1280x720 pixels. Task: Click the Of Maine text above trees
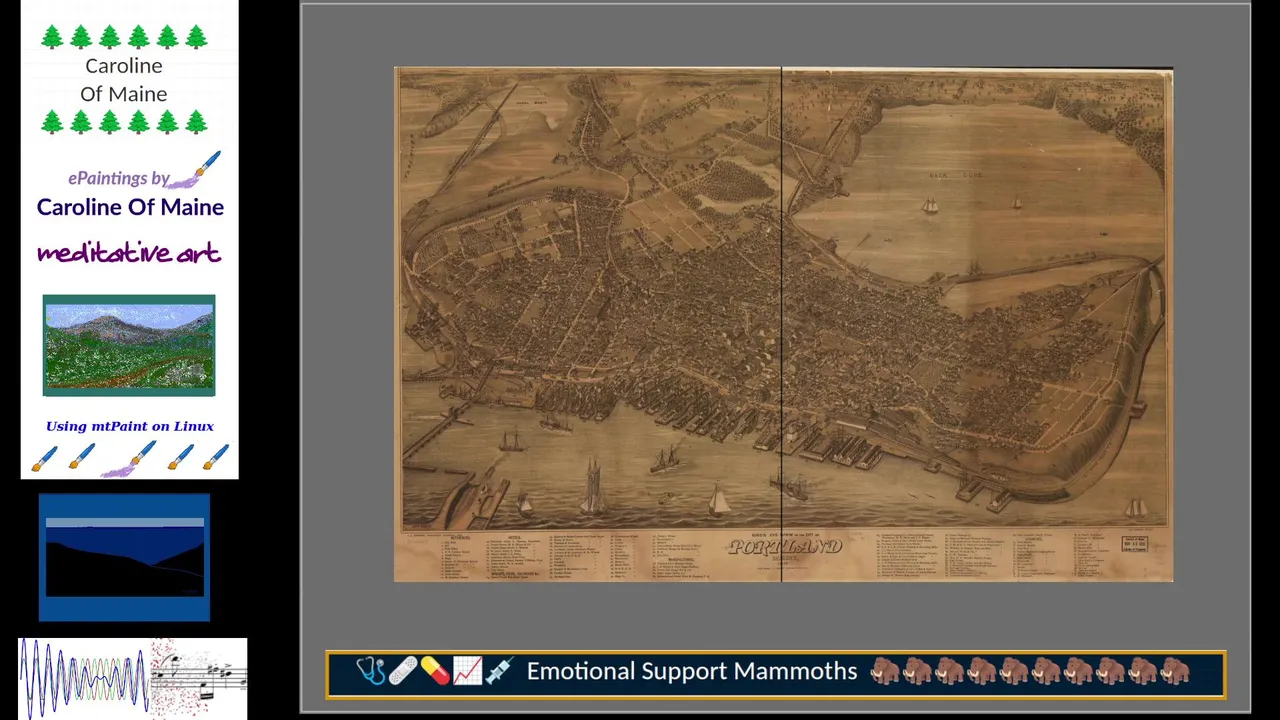tap(124, 94)
